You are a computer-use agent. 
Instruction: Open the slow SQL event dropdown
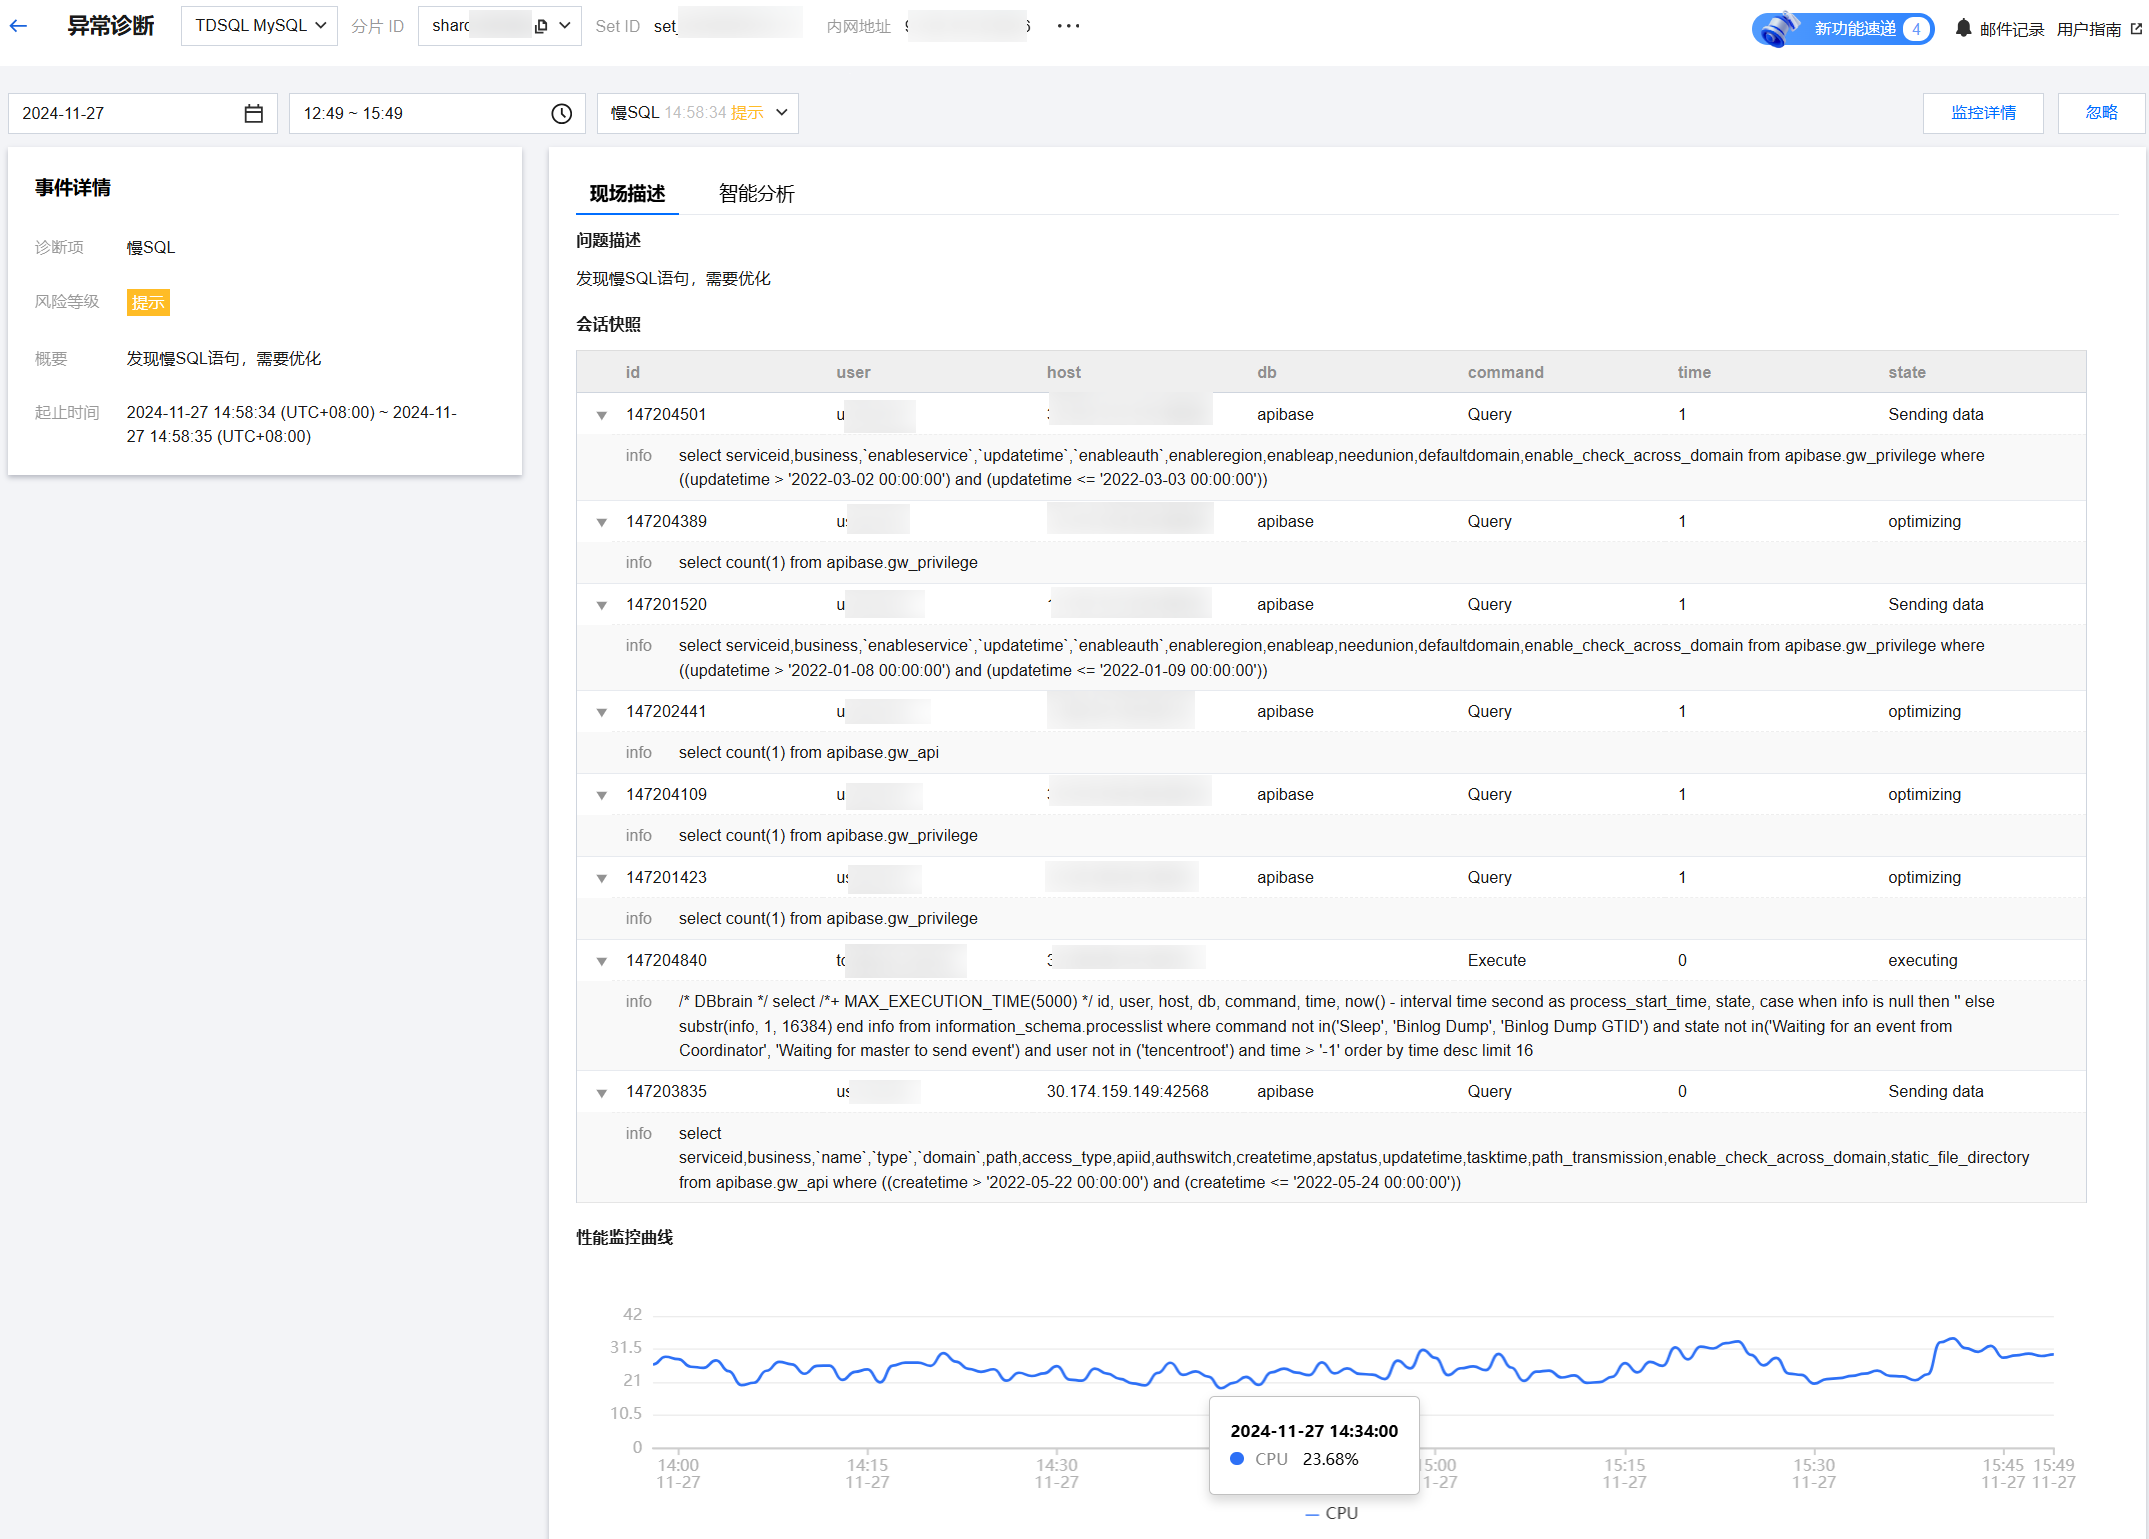click(697, 113)
